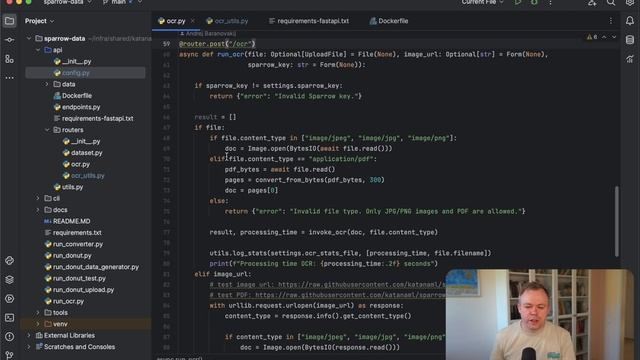This screenshot has height=360, width=640.
Task: Close the ocr.py editor tab
Action: click(193, 21)
